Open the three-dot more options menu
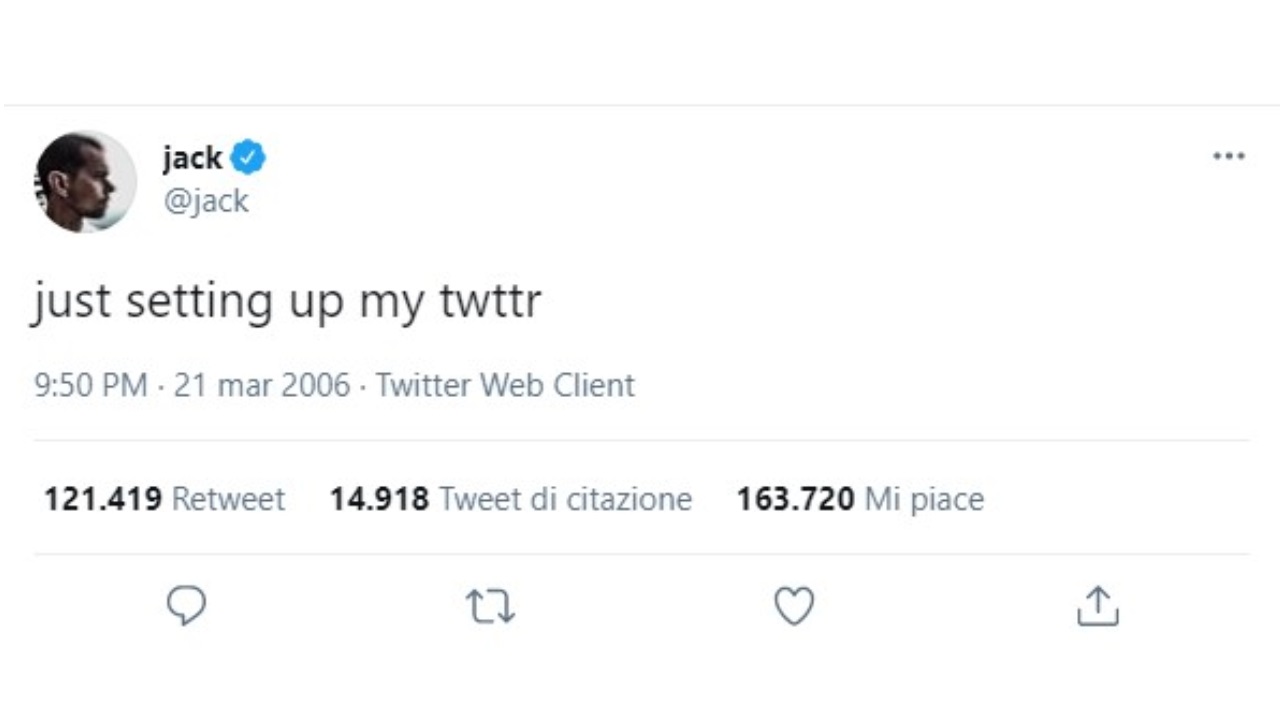This screenshot has height=720, width=1280. tap(1228, 157)
